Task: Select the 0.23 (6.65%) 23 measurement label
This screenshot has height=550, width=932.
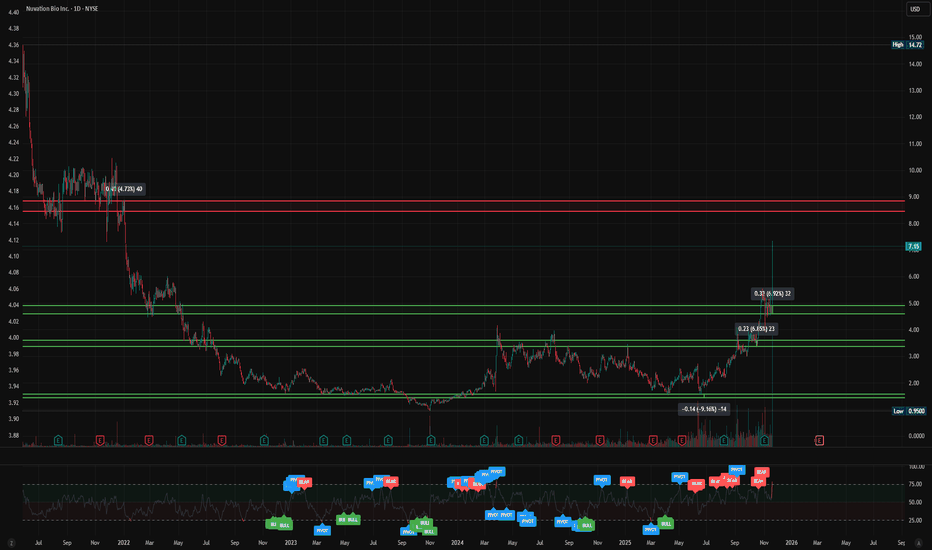Action: pos(757,329)
